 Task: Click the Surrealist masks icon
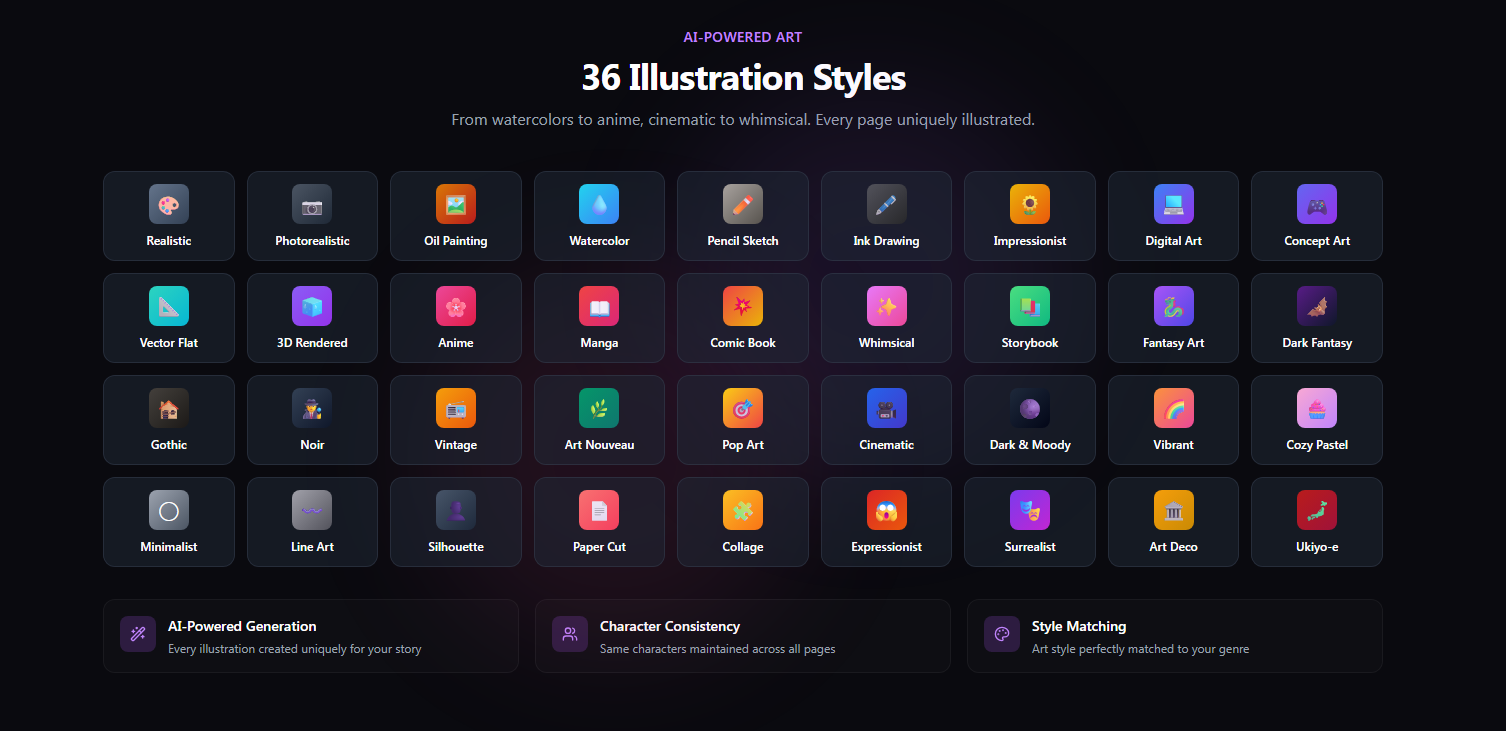tap(1030, 510)
